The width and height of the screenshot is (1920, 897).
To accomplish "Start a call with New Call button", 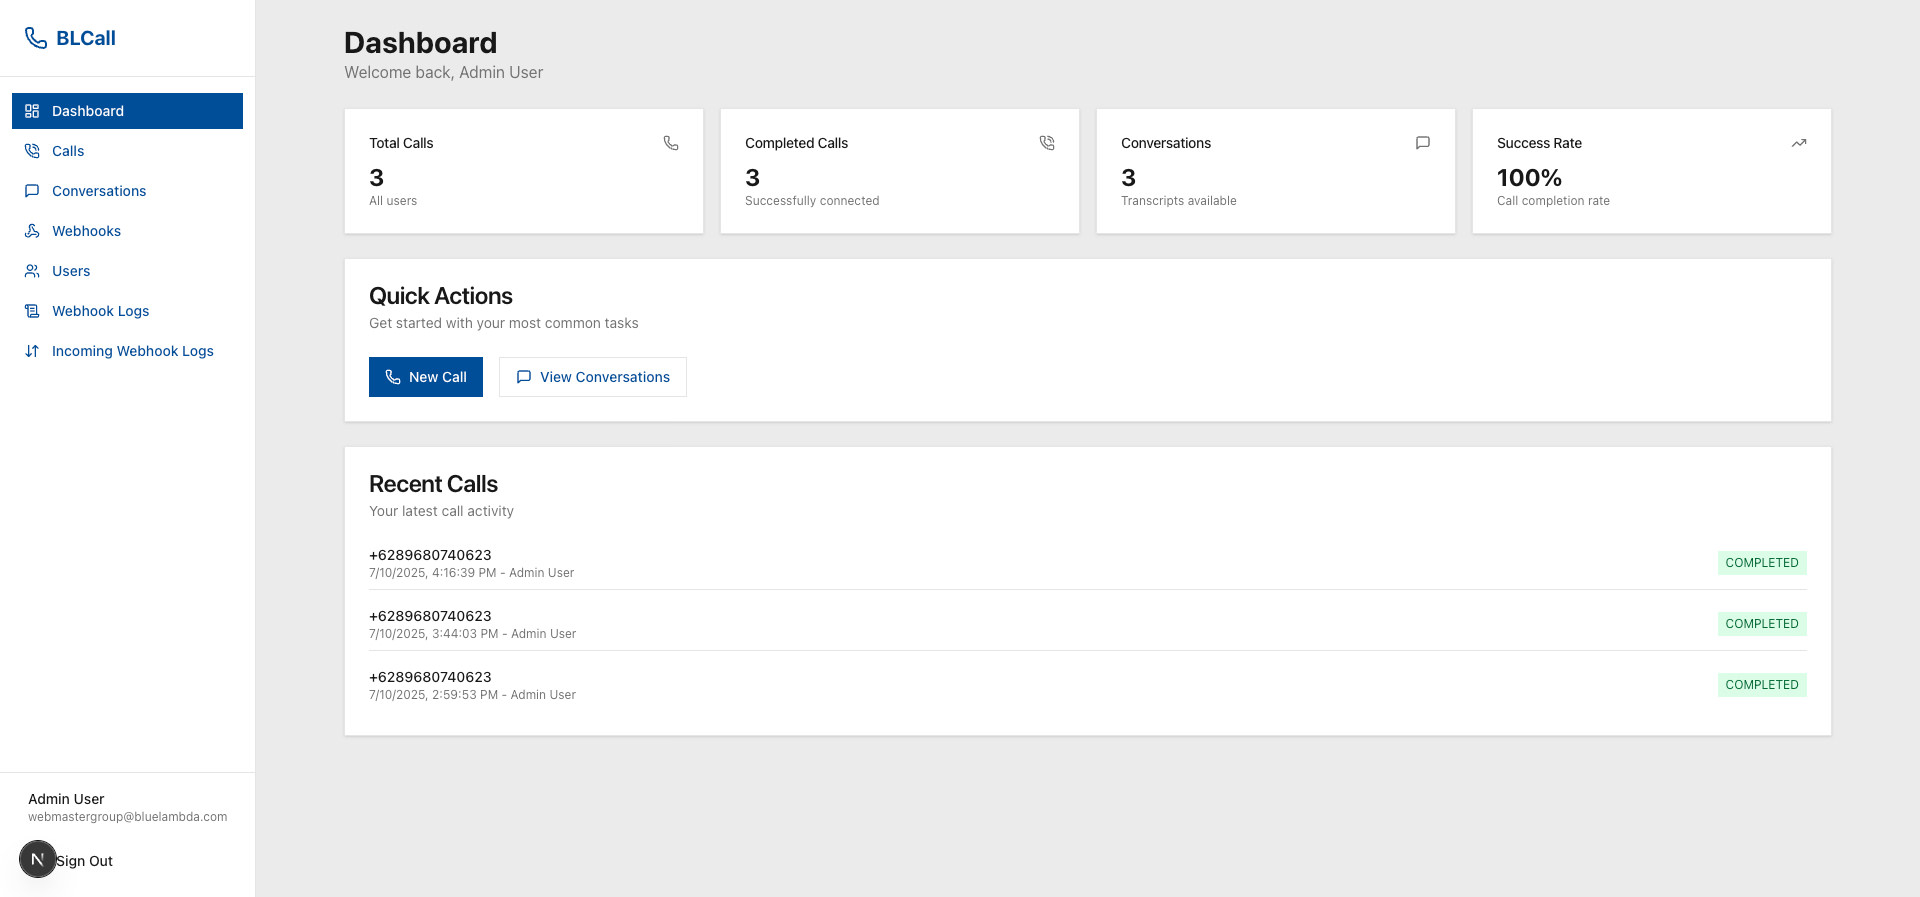I will tap(426, 377).
